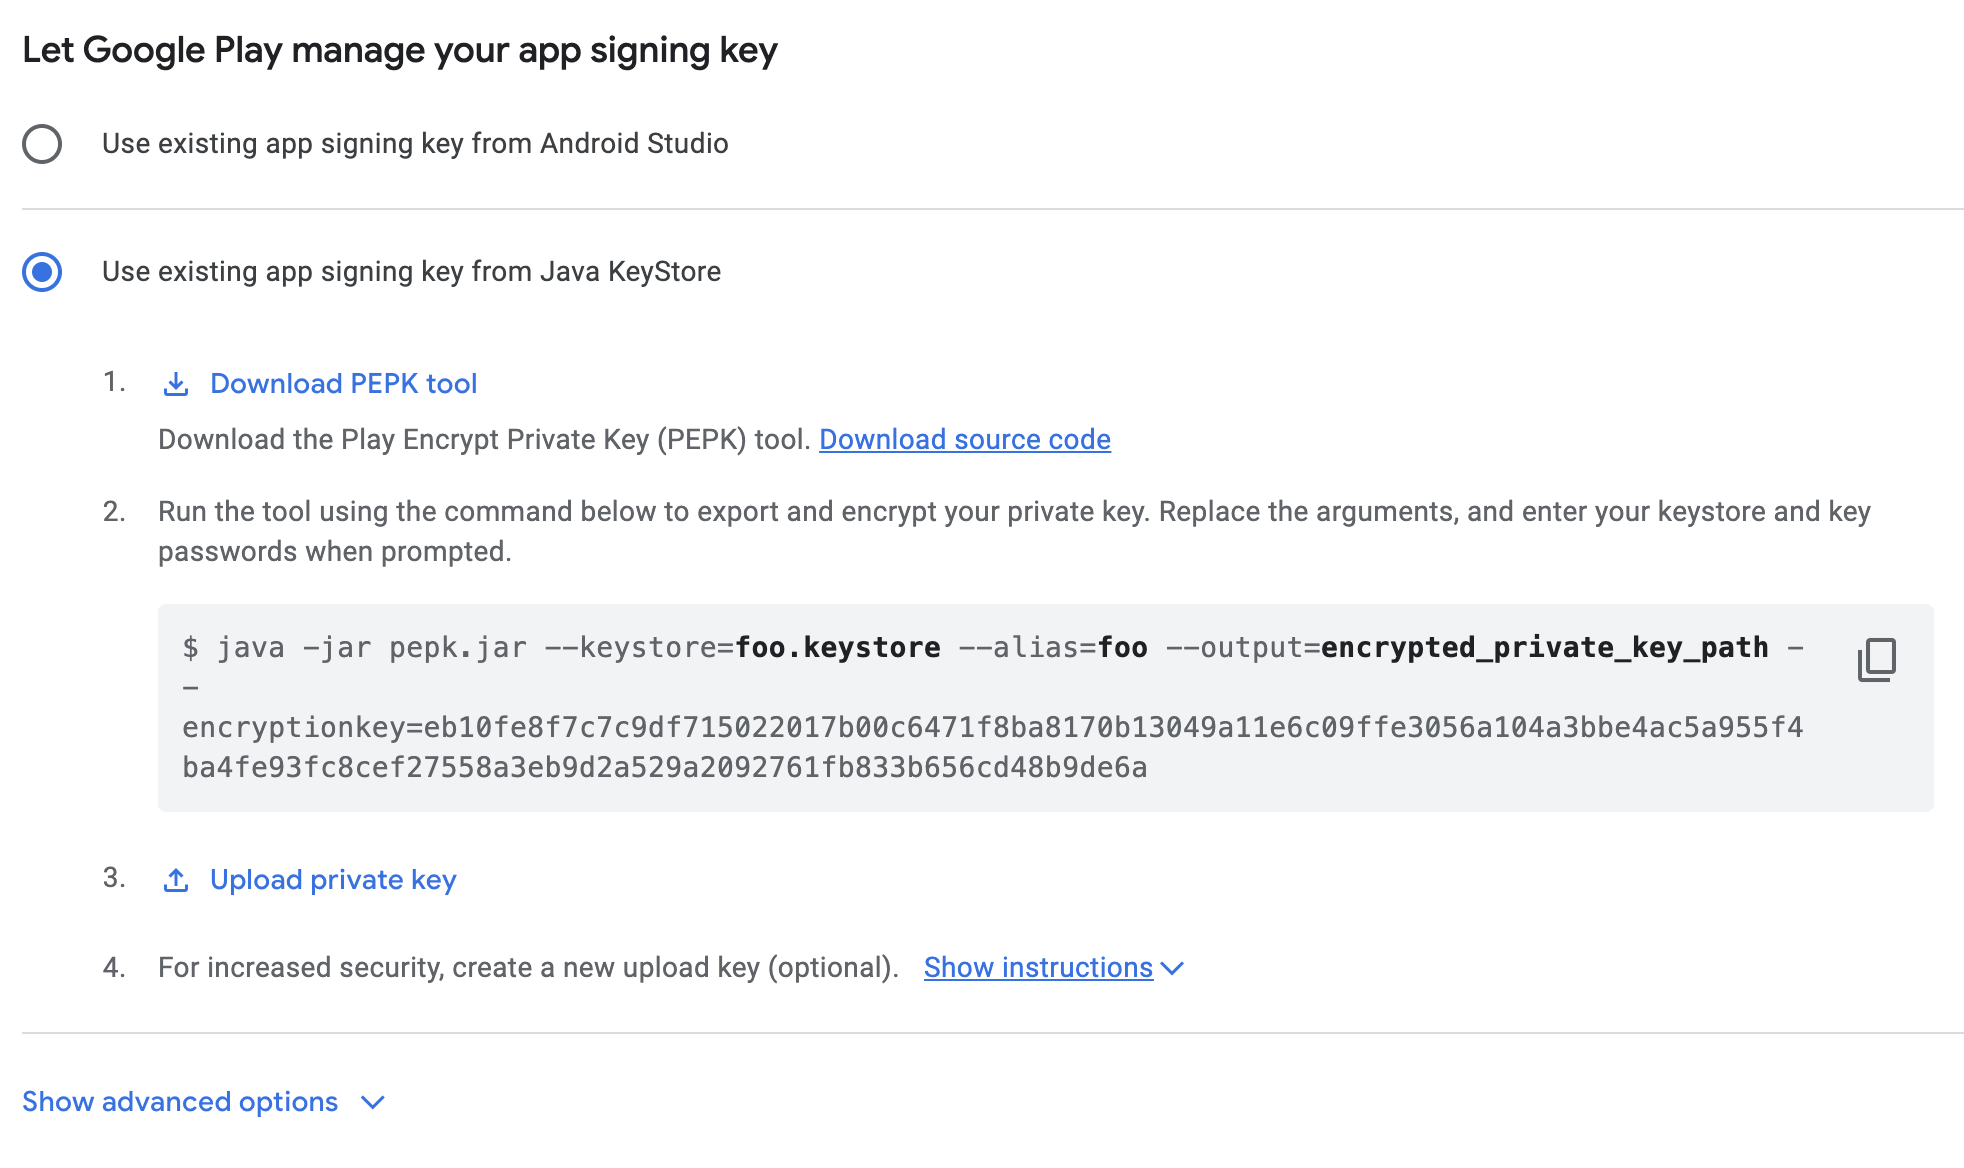The width and height of the screenshot is (1964, 1168).
Task: Click the --alias=foo argument in the command
Action: click(1053, 648)
